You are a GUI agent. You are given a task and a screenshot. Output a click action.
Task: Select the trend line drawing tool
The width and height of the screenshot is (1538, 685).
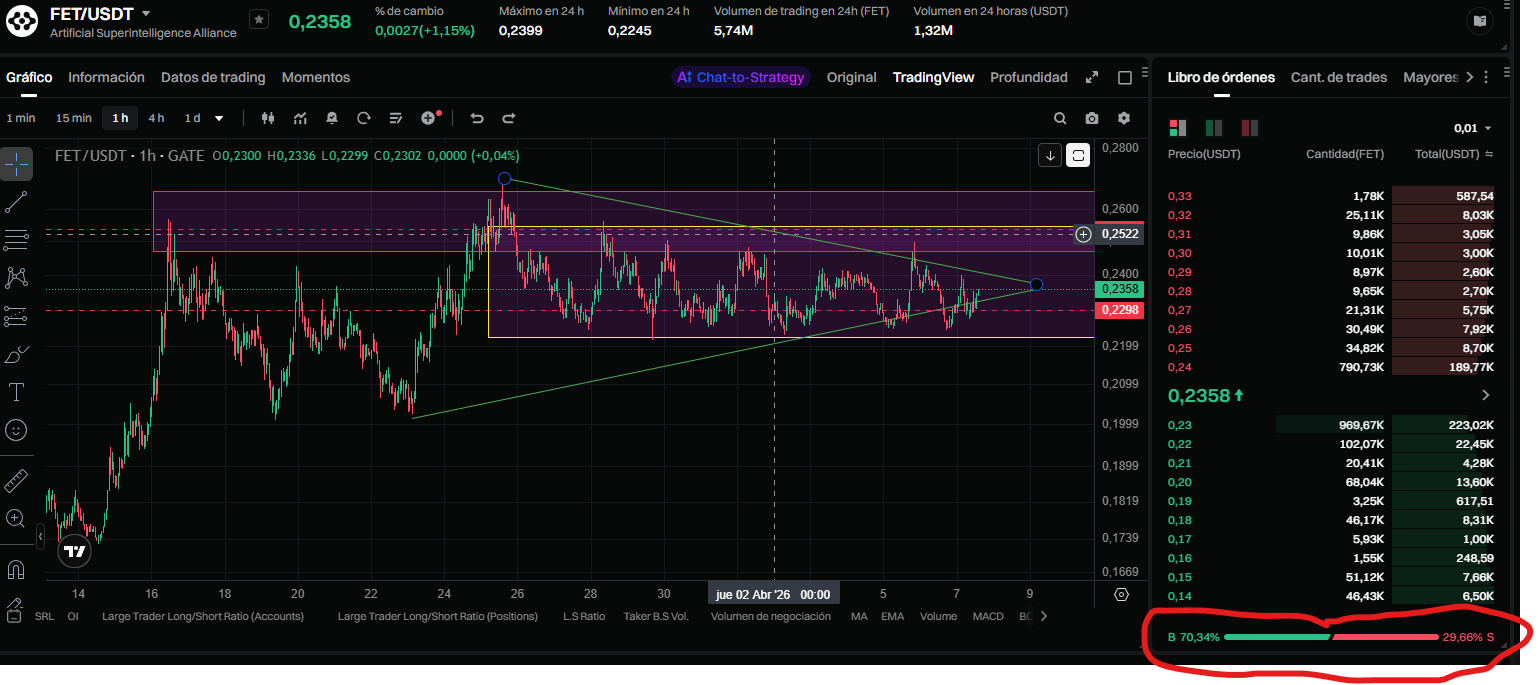coord(16,202)
